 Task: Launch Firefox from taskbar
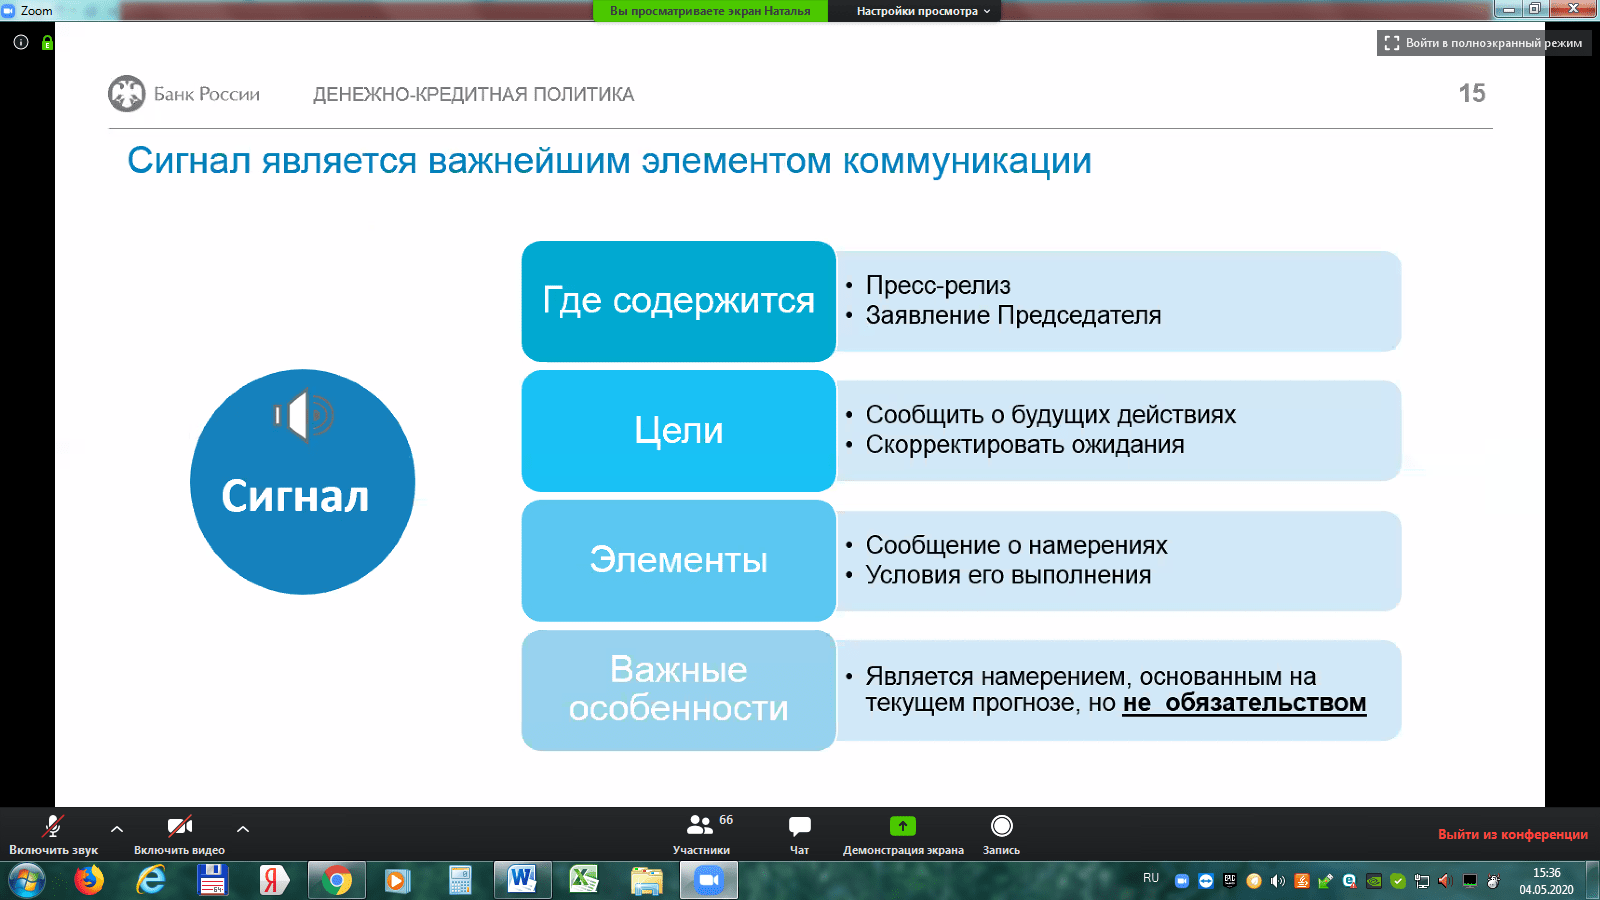tap(89, 880)
